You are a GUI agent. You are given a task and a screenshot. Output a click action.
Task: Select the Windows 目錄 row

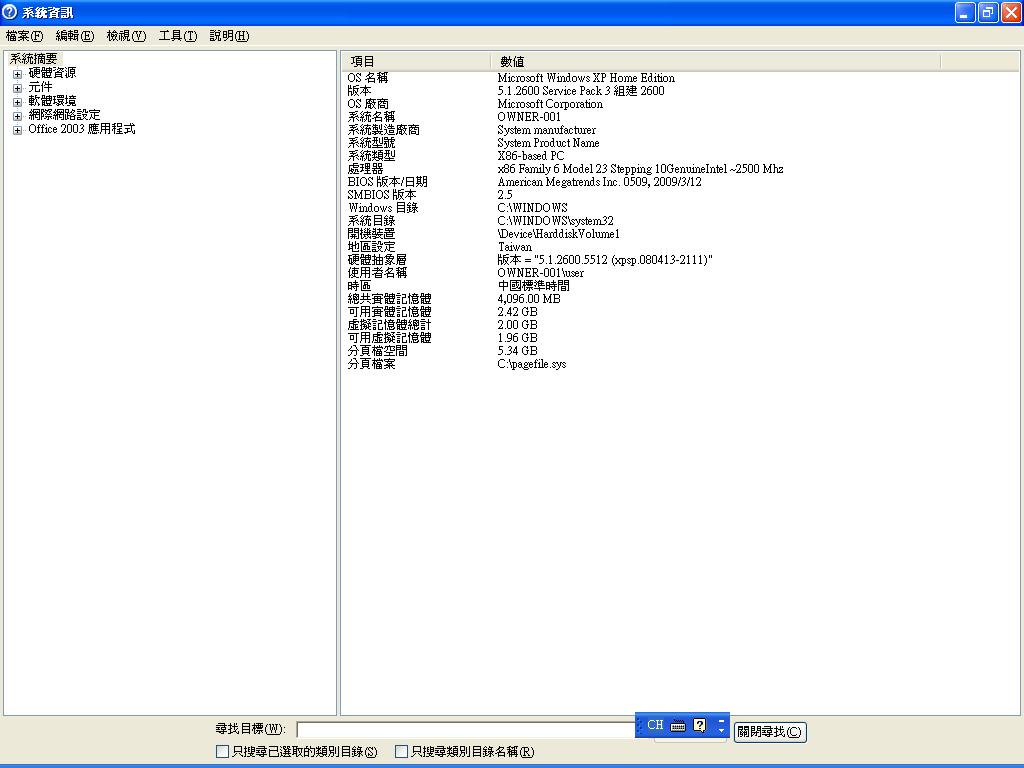point(679,208)
